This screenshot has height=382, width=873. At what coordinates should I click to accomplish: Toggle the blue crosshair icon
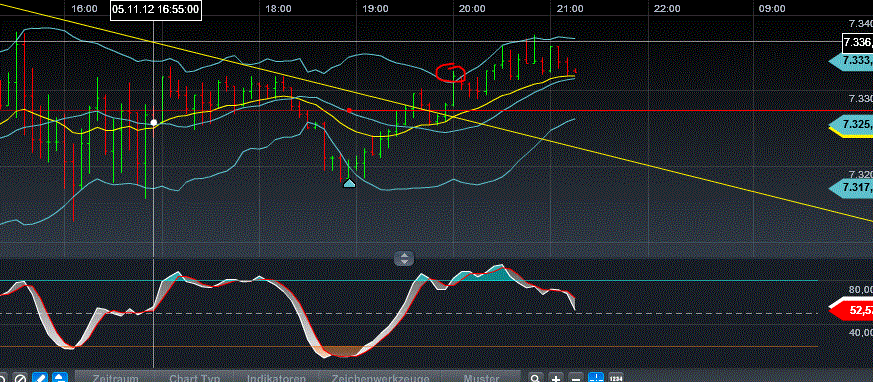[596, 378]
